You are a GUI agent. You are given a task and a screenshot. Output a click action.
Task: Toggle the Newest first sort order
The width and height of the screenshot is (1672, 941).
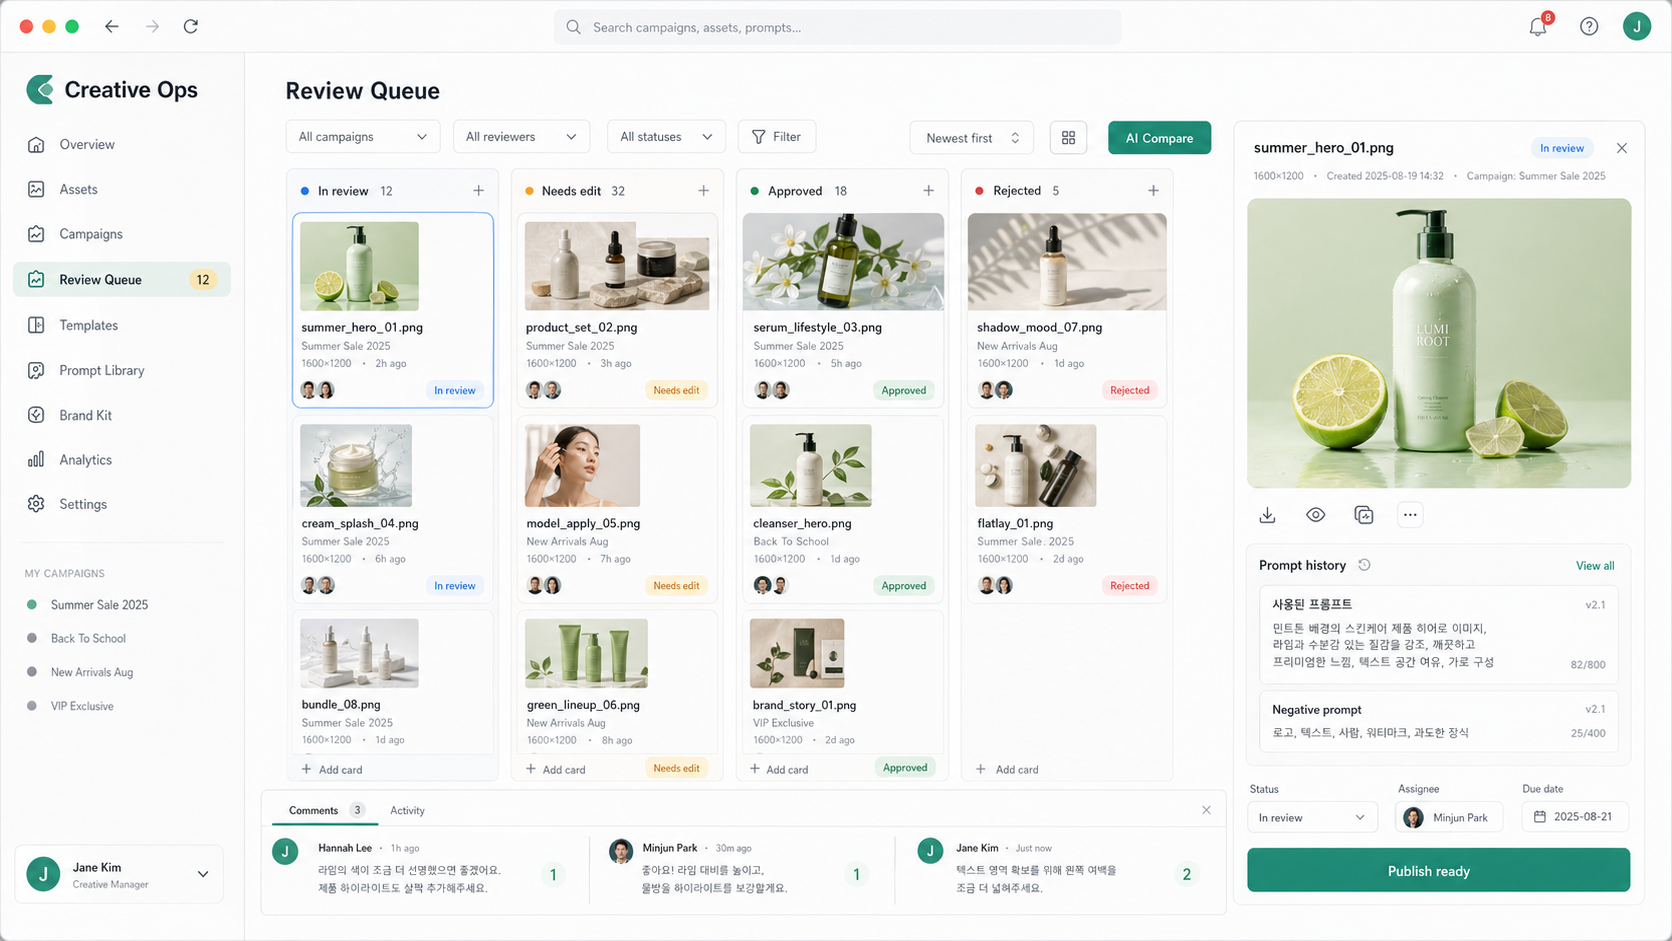[x=971, y=138]
